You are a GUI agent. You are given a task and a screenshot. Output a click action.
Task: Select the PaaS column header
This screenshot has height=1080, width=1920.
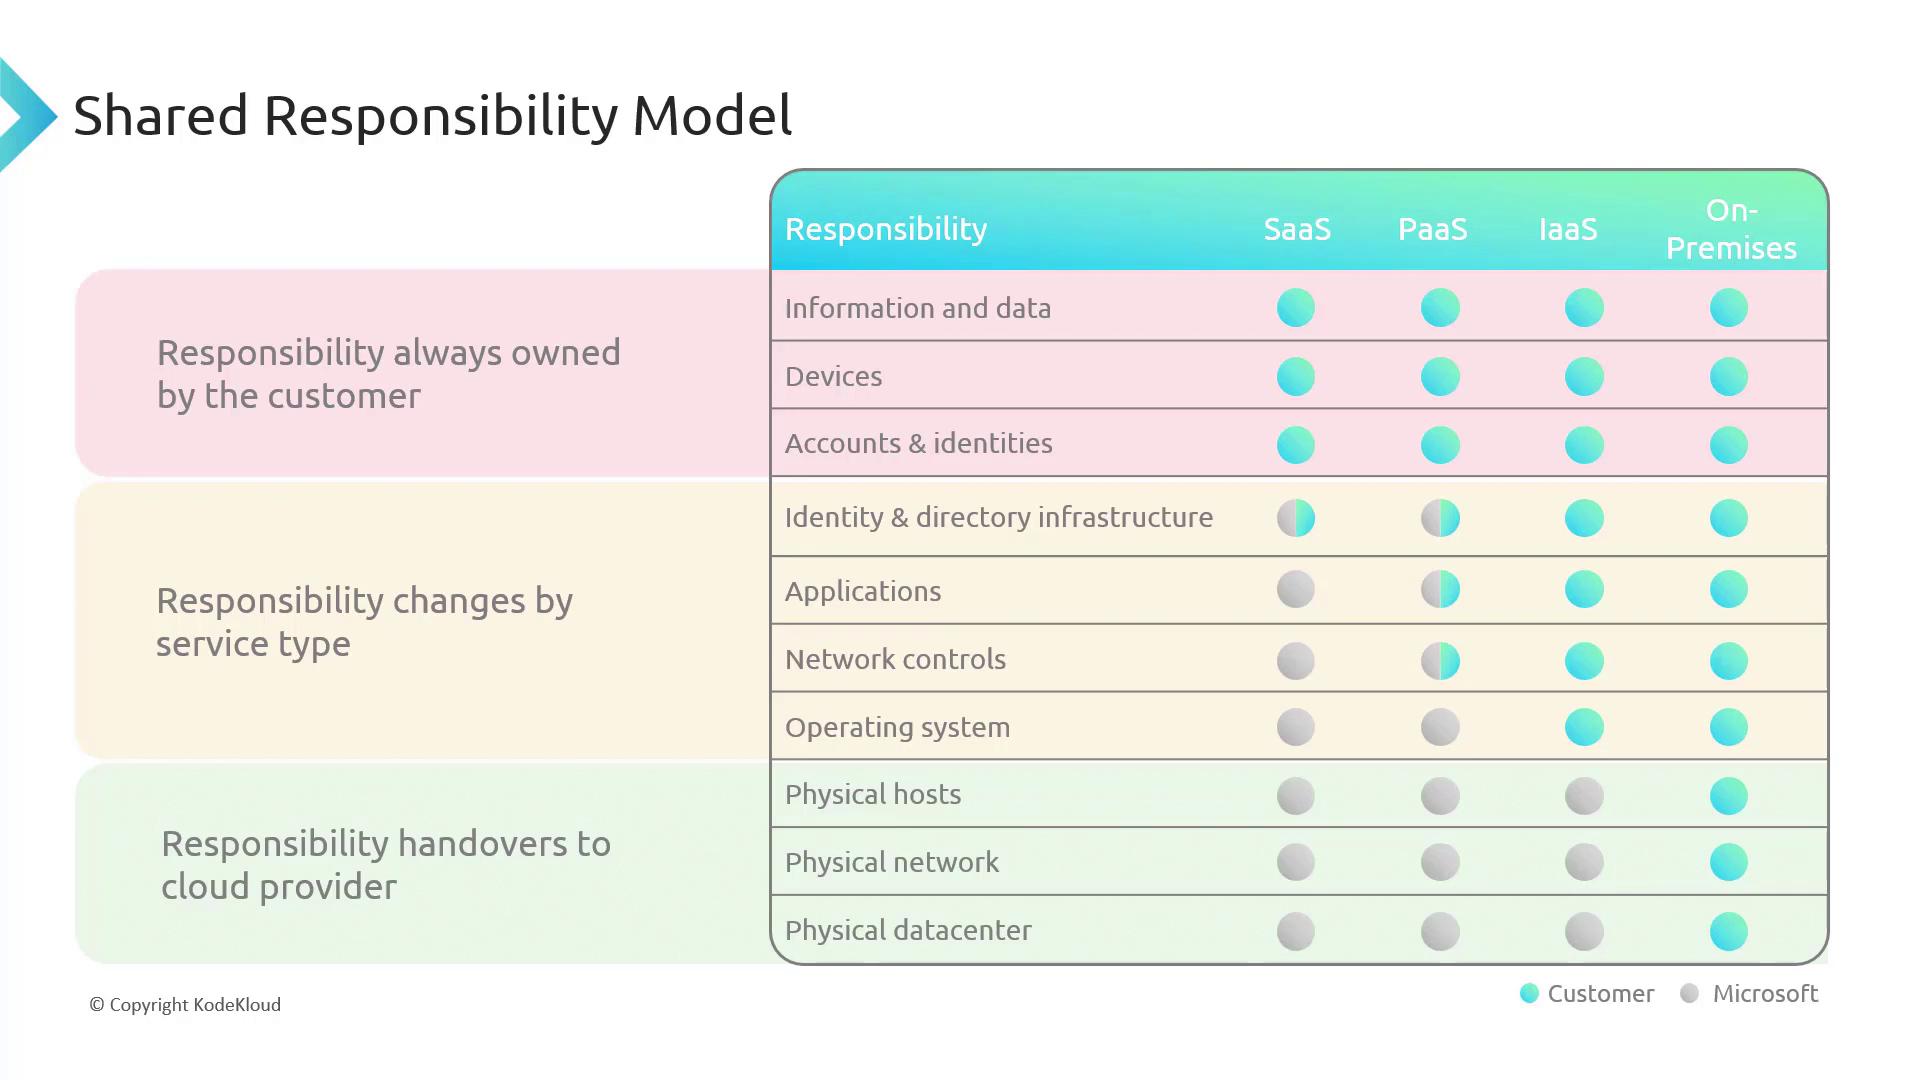(1432, 229)
